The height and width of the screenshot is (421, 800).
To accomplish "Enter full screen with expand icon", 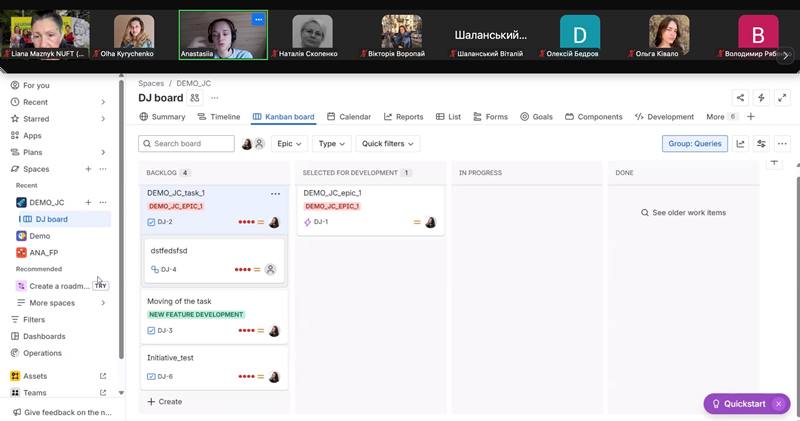I will click(x=782, y=97).
